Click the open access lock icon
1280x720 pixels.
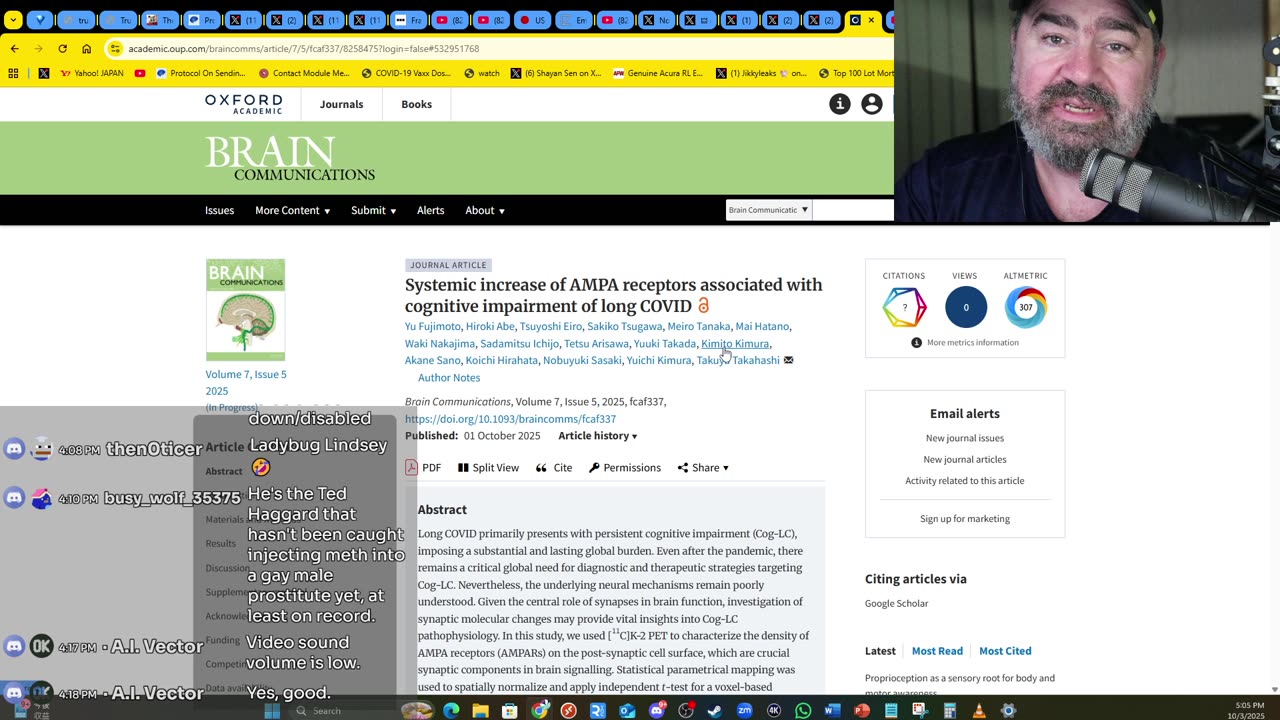click(703, 306)
